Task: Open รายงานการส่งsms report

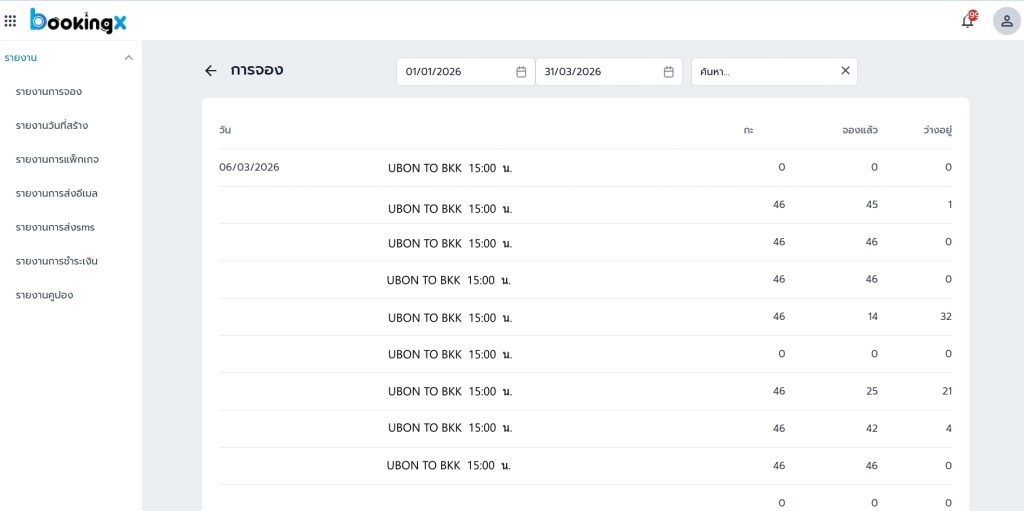Action: click(x=55, y=227)
